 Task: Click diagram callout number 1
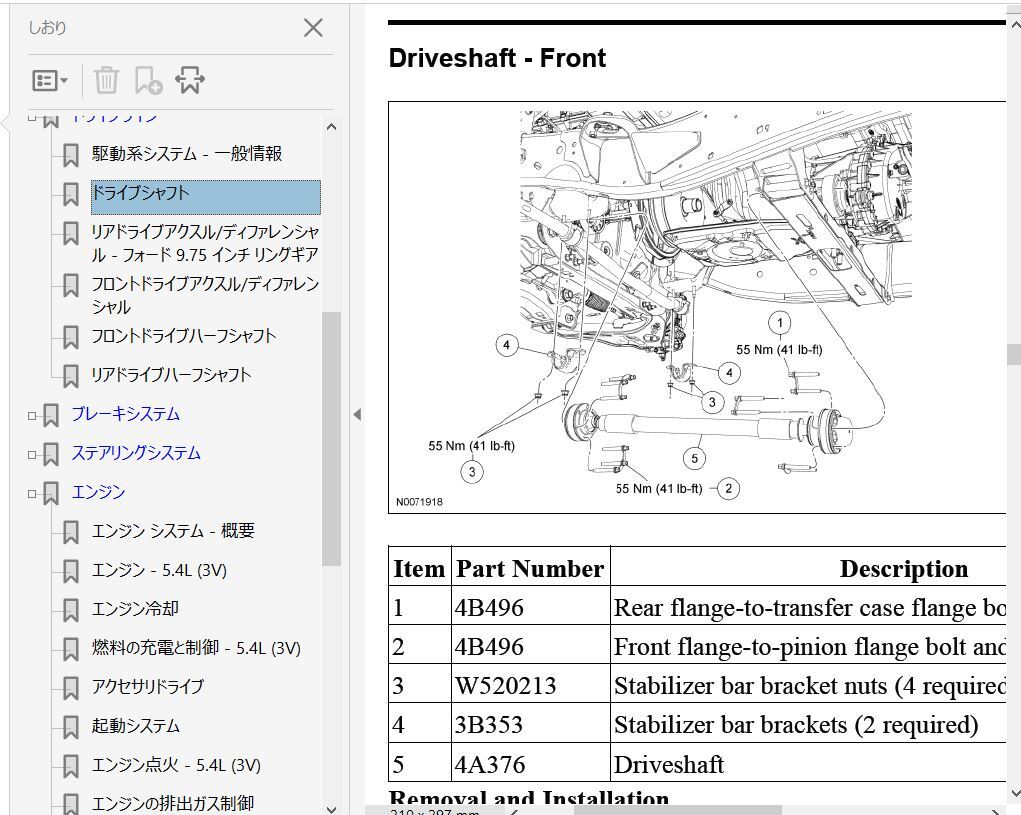tap(779, 322)
